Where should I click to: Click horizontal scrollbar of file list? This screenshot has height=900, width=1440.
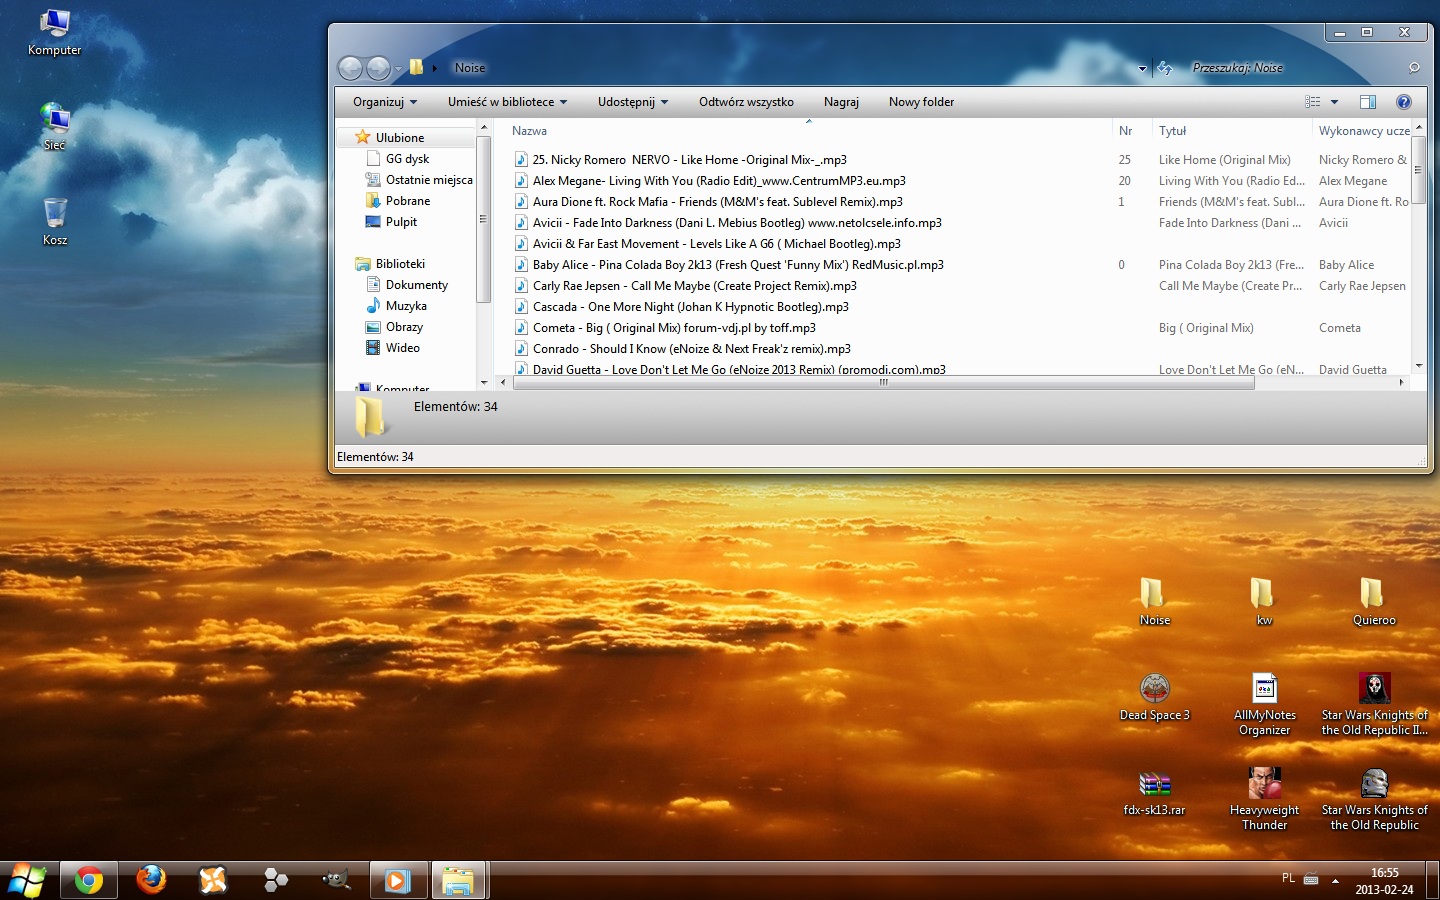pyautogui.click(x=883, y=382)
